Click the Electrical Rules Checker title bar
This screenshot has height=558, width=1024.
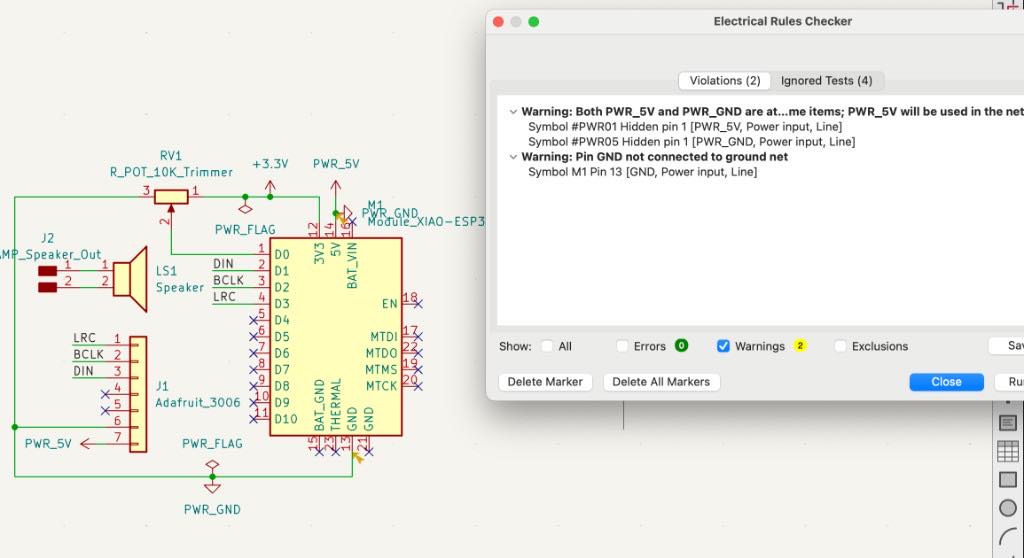782,21
